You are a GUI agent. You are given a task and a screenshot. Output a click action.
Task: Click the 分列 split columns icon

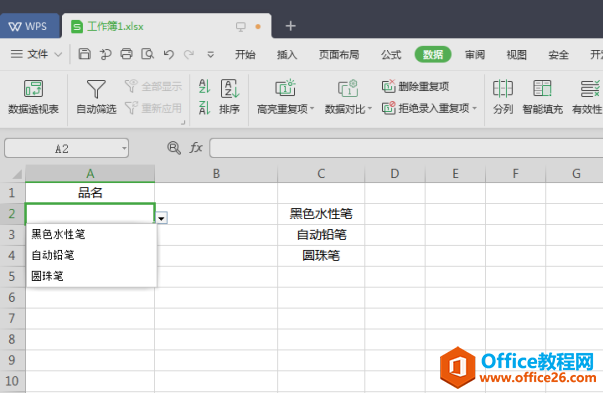503,88
